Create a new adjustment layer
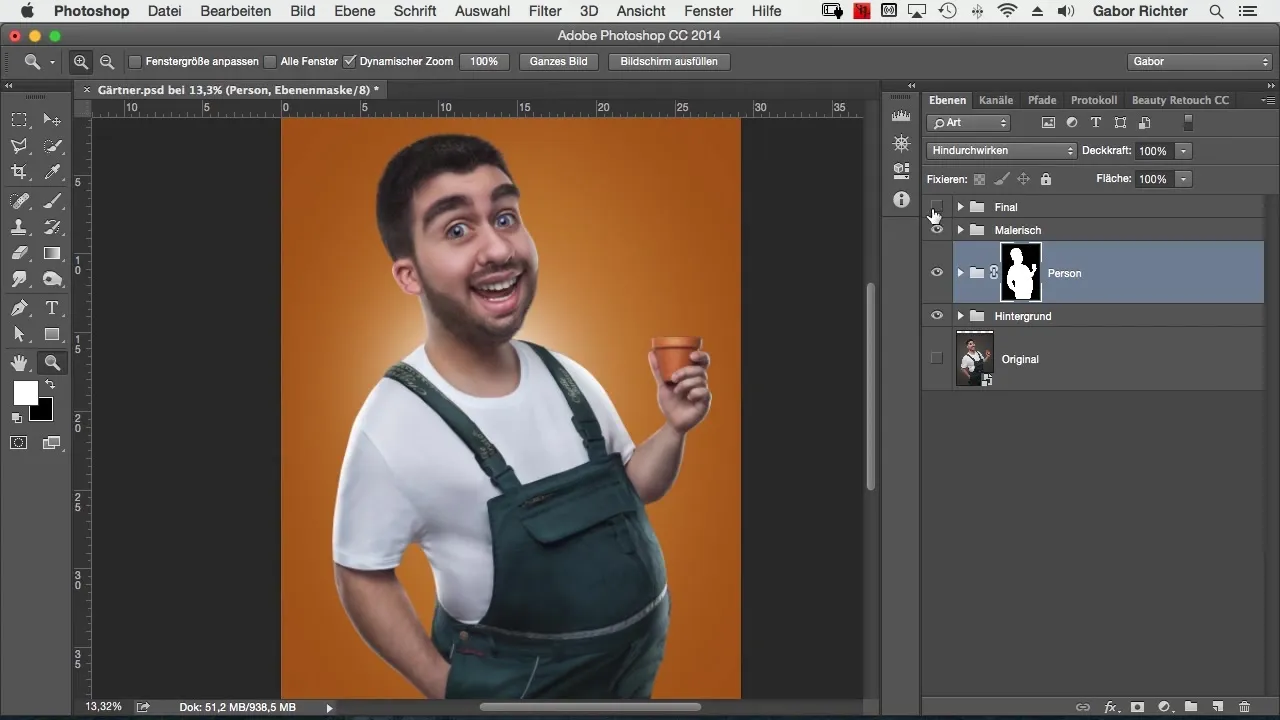The image size is (1280, 720). click(x=1164, y=707)
